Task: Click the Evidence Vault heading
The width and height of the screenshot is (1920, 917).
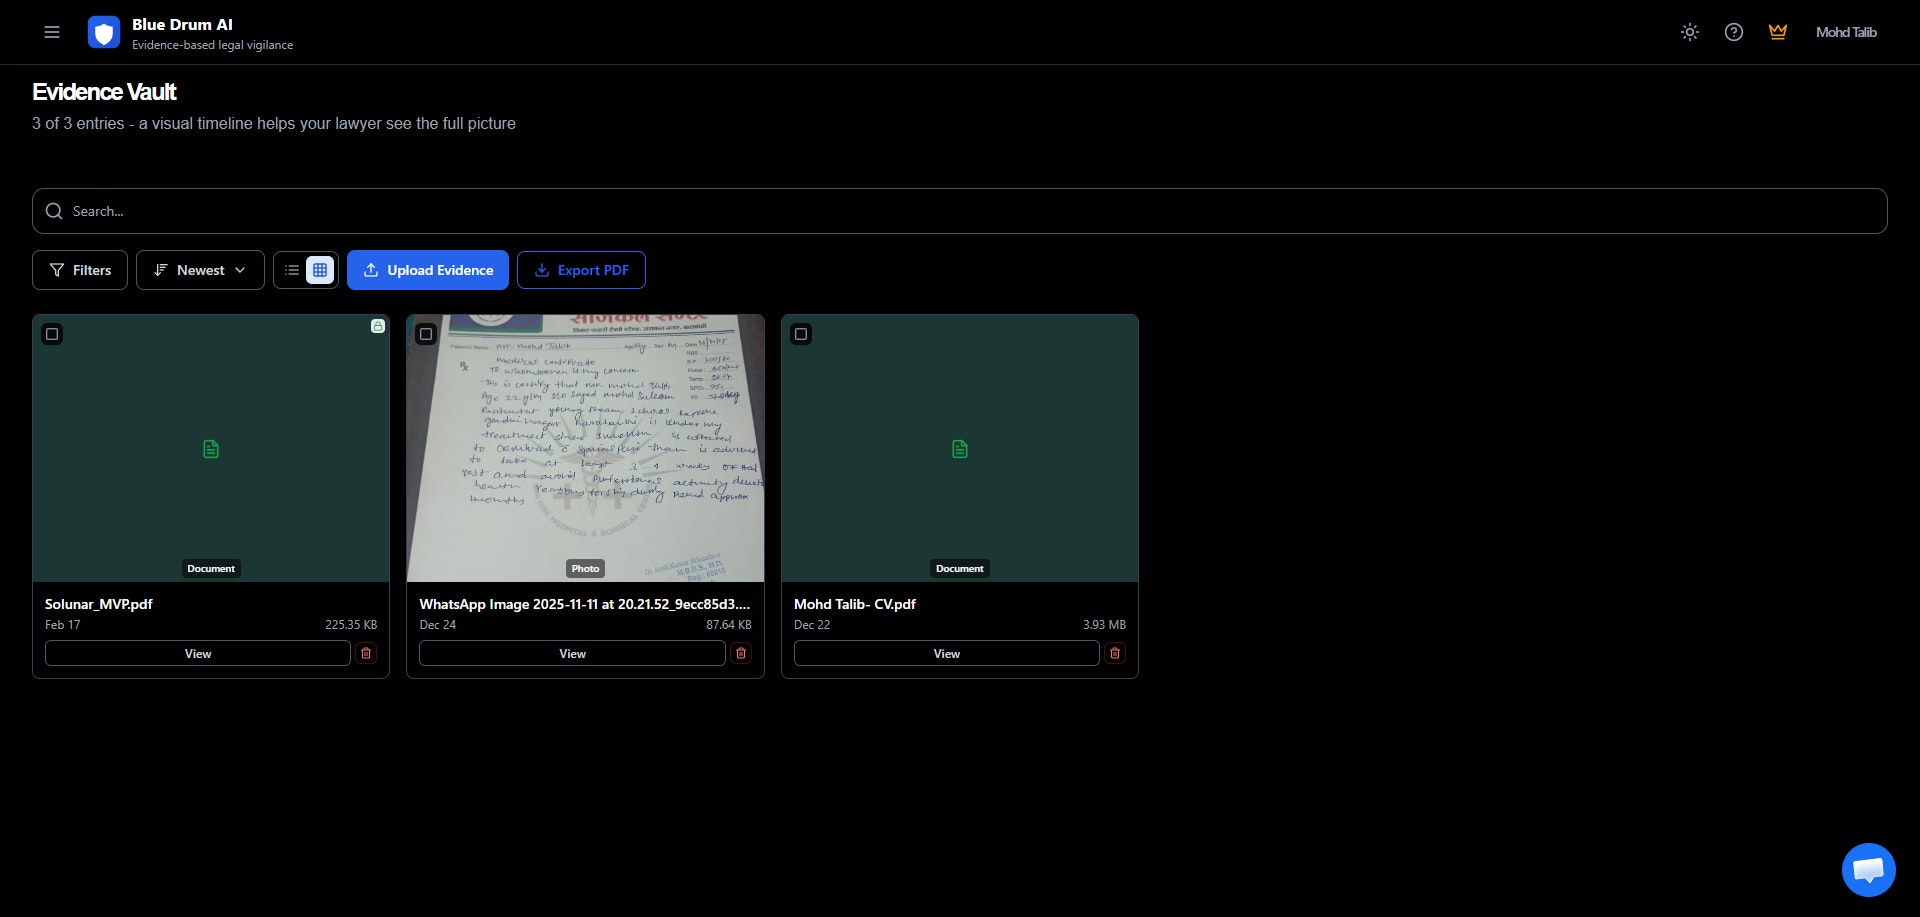Action: [104, 91]
